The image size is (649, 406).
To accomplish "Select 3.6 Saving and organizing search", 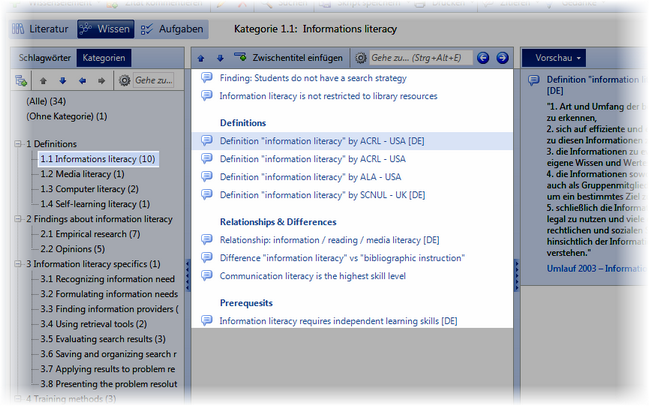I will [x=108, y=354].
